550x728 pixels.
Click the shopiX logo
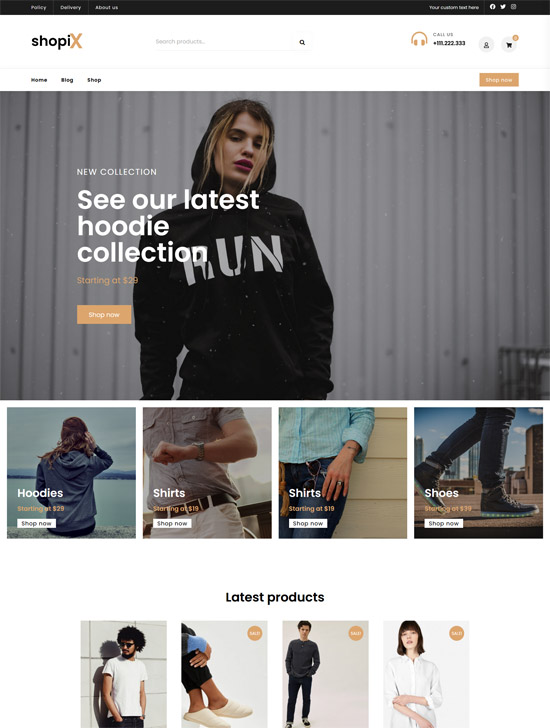[57, 41]
